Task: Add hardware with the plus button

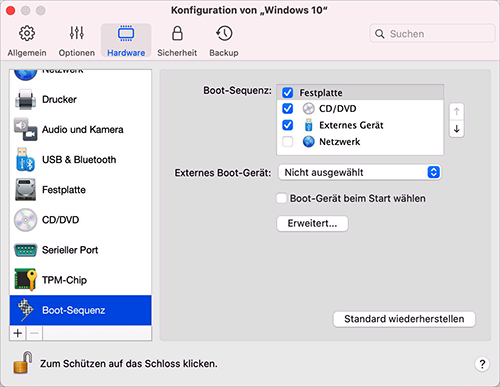Action: (18, 333)
